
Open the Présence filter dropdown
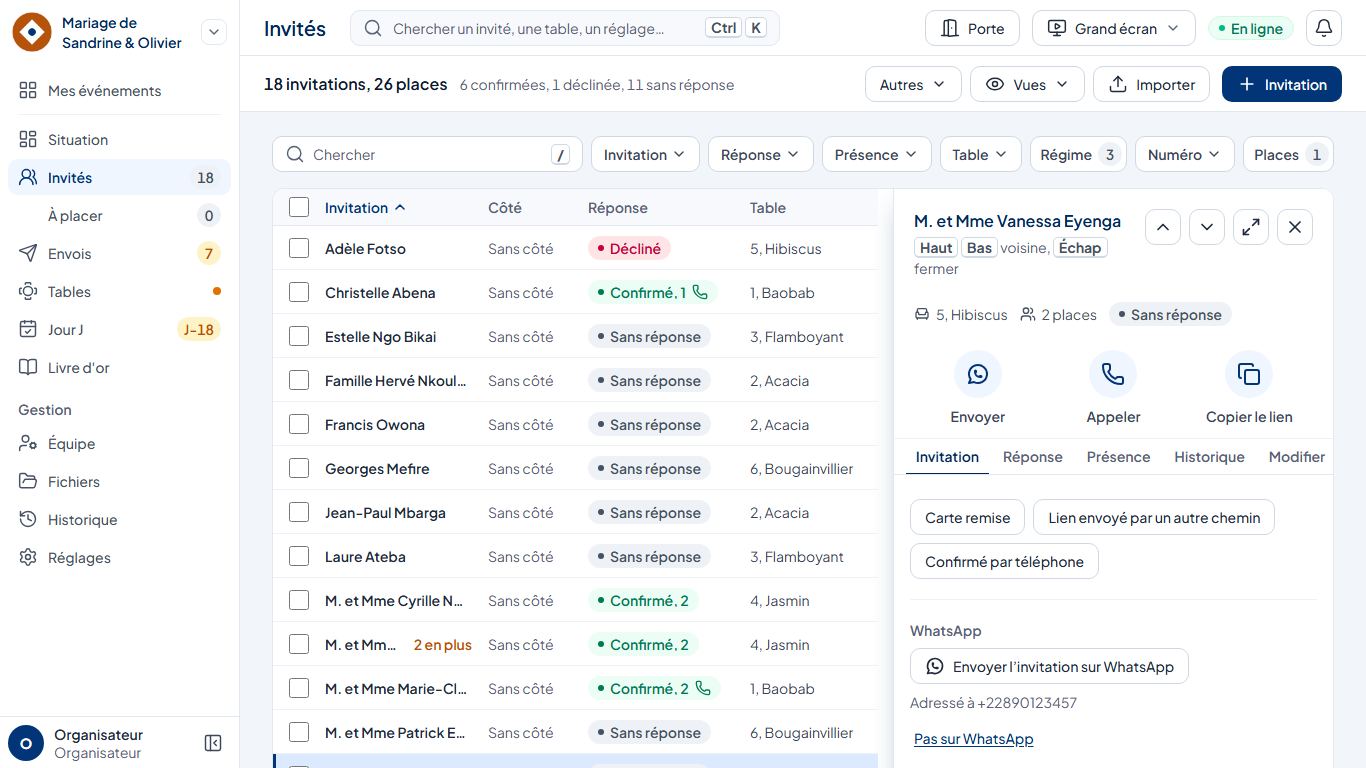[876, 155]
